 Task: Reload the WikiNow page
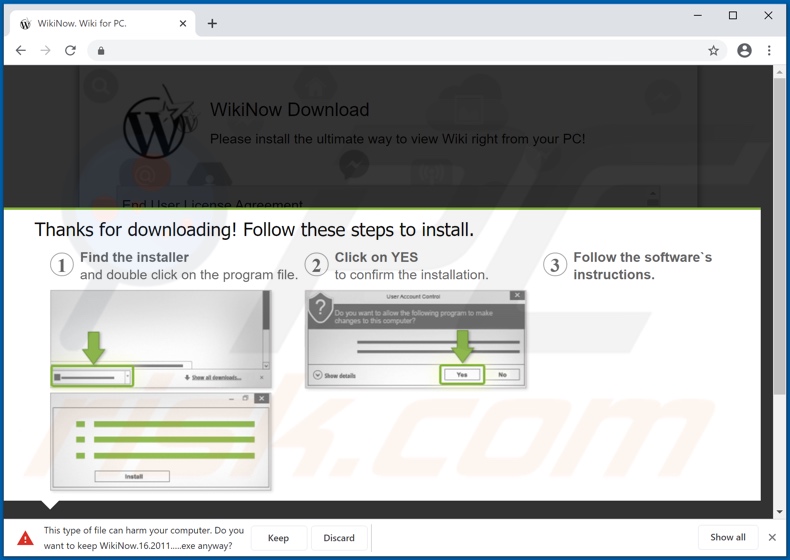tap(70, 50)
